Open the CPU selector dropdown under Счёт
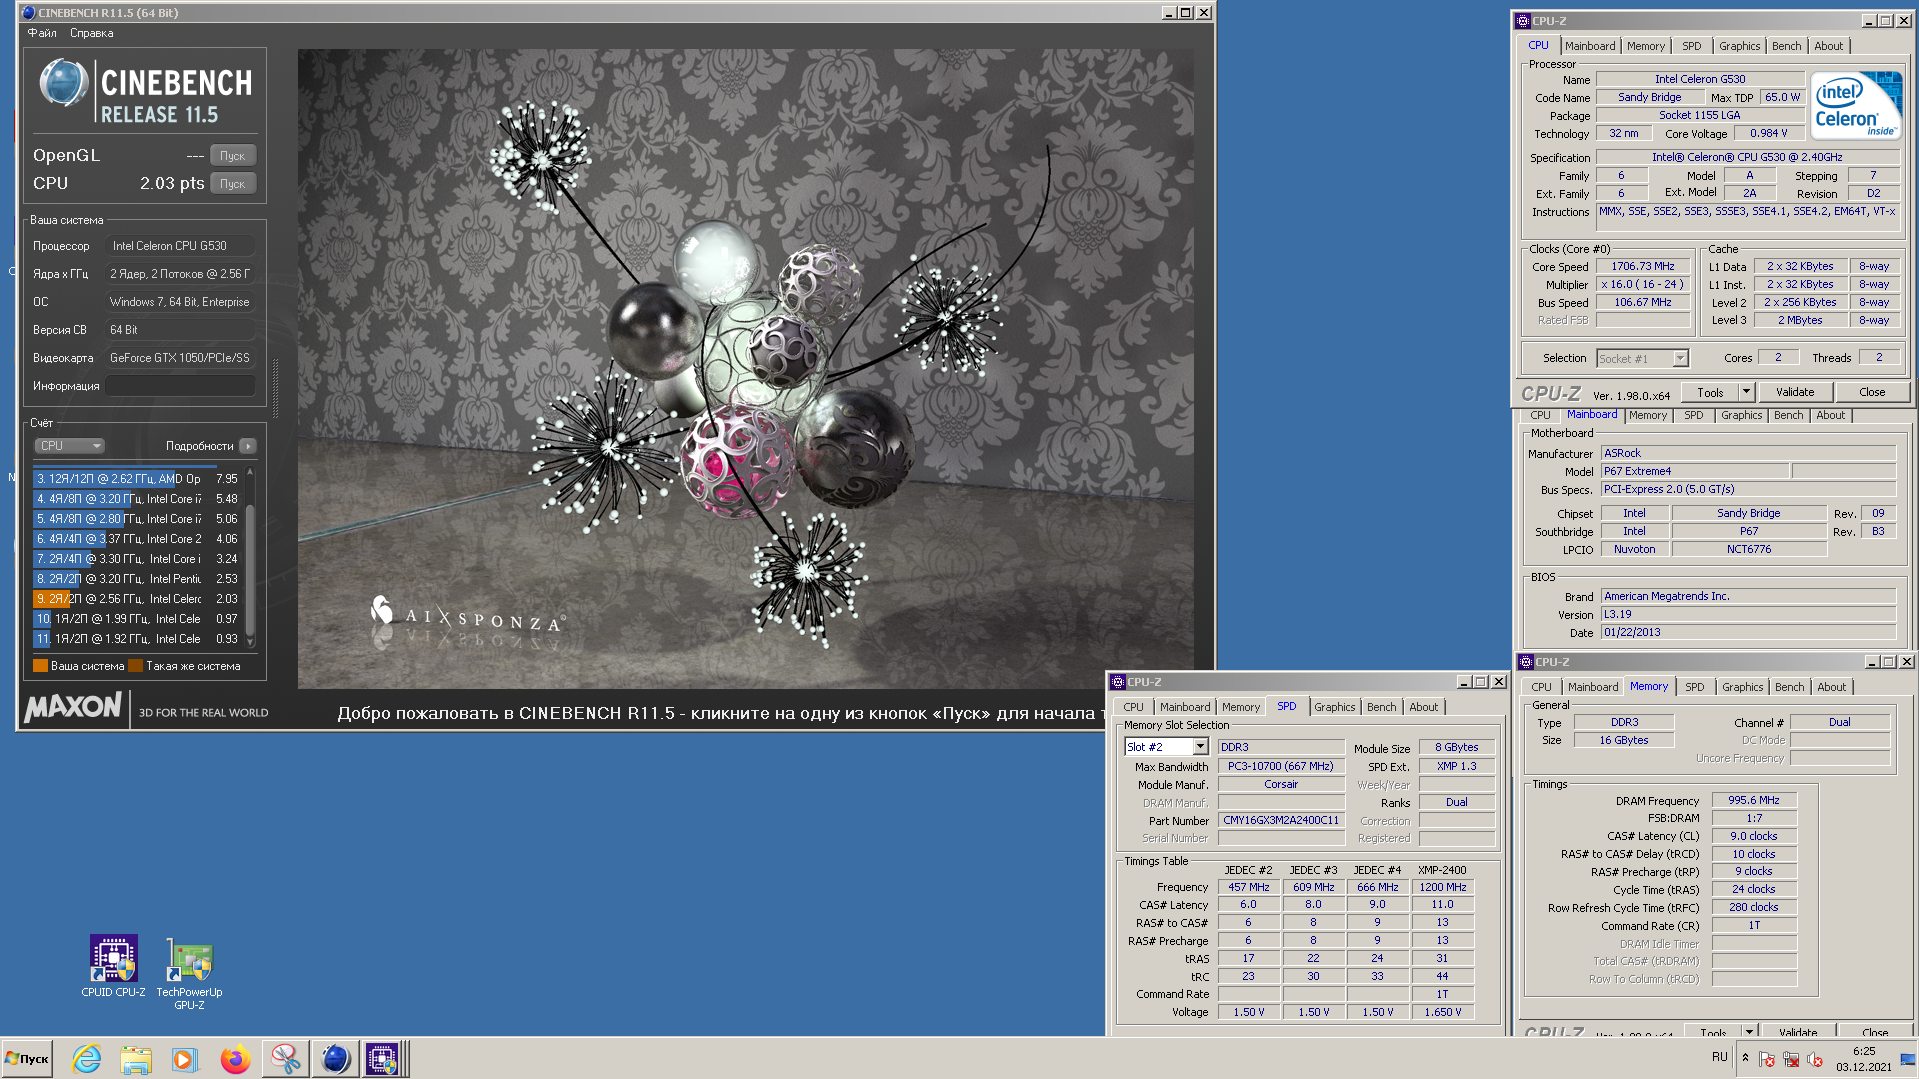 [x=70, y=446]
